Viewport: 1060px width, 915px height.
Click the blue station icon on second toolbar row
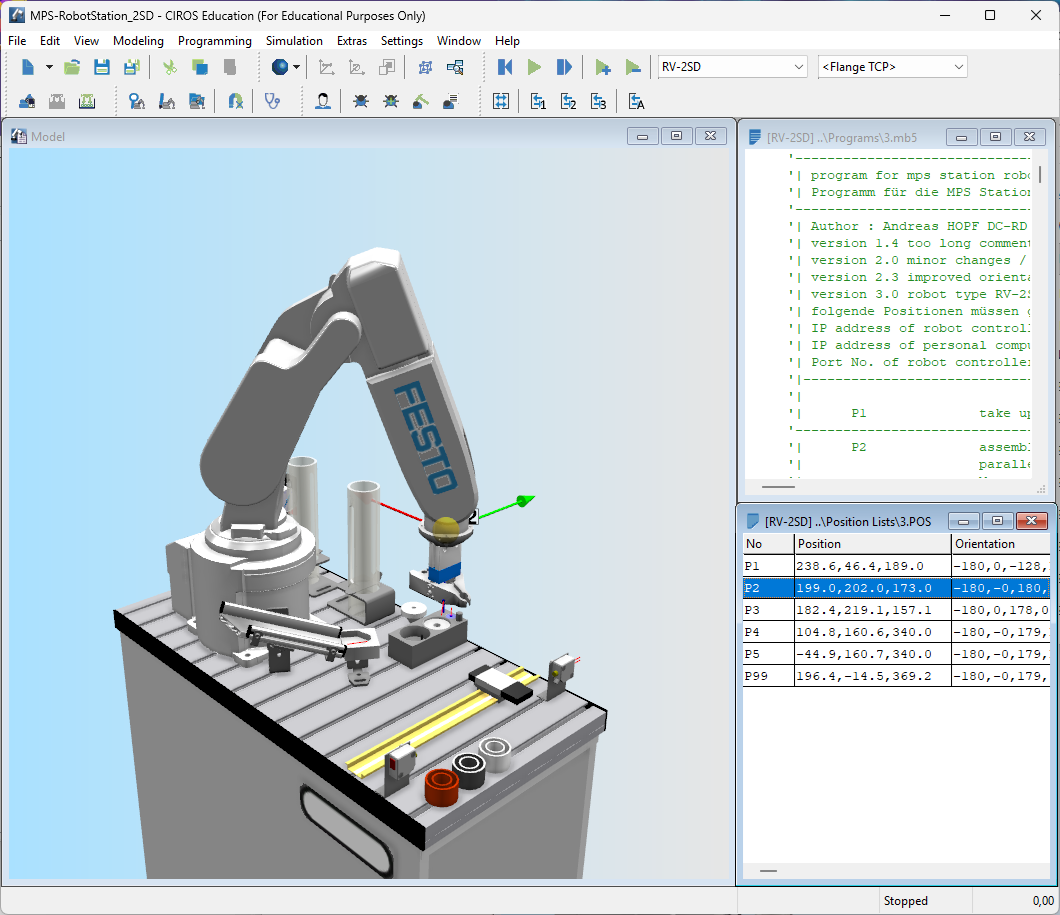[x=27, y=101]
